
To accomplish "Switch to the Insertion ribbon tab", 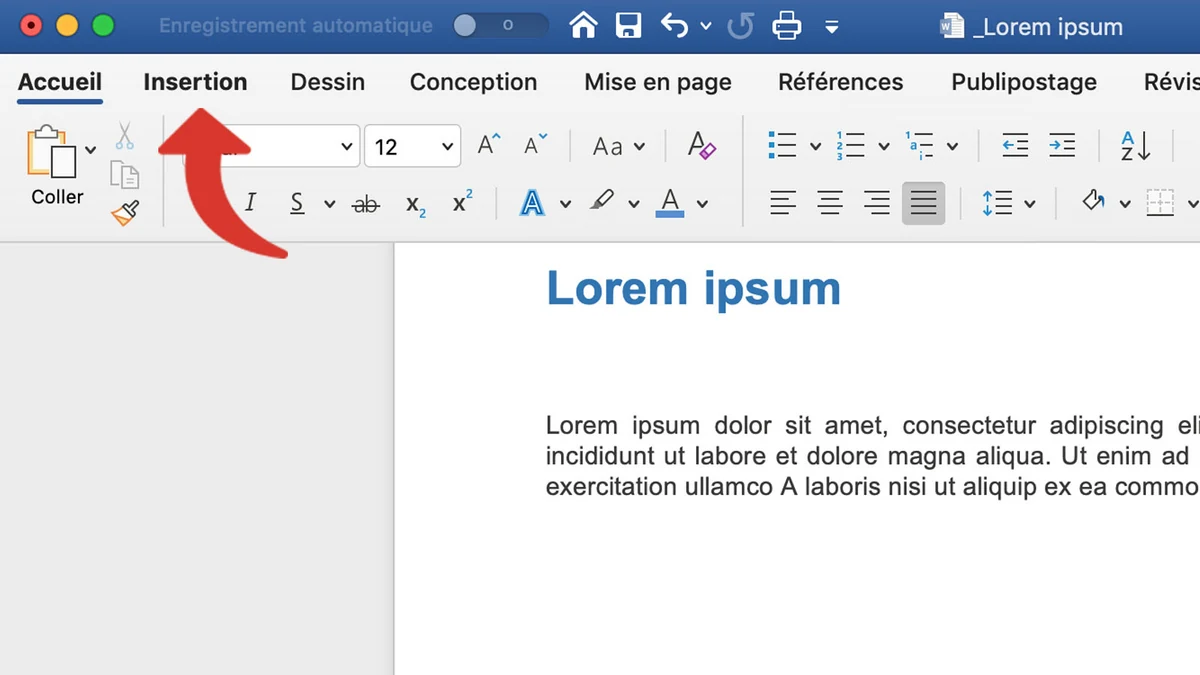I will click(x=195, y=82).
